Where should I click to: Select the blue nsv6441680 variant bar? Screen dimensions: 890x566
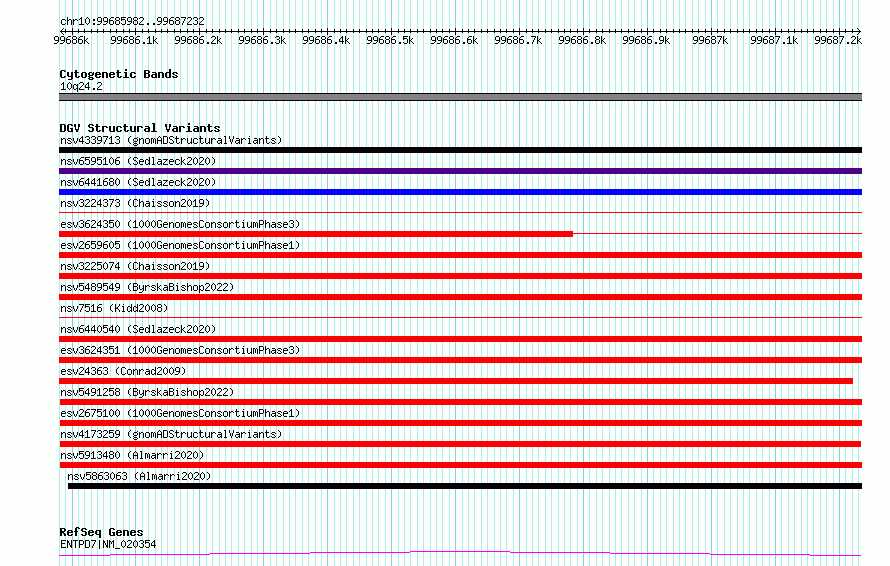tap(460, 192)
